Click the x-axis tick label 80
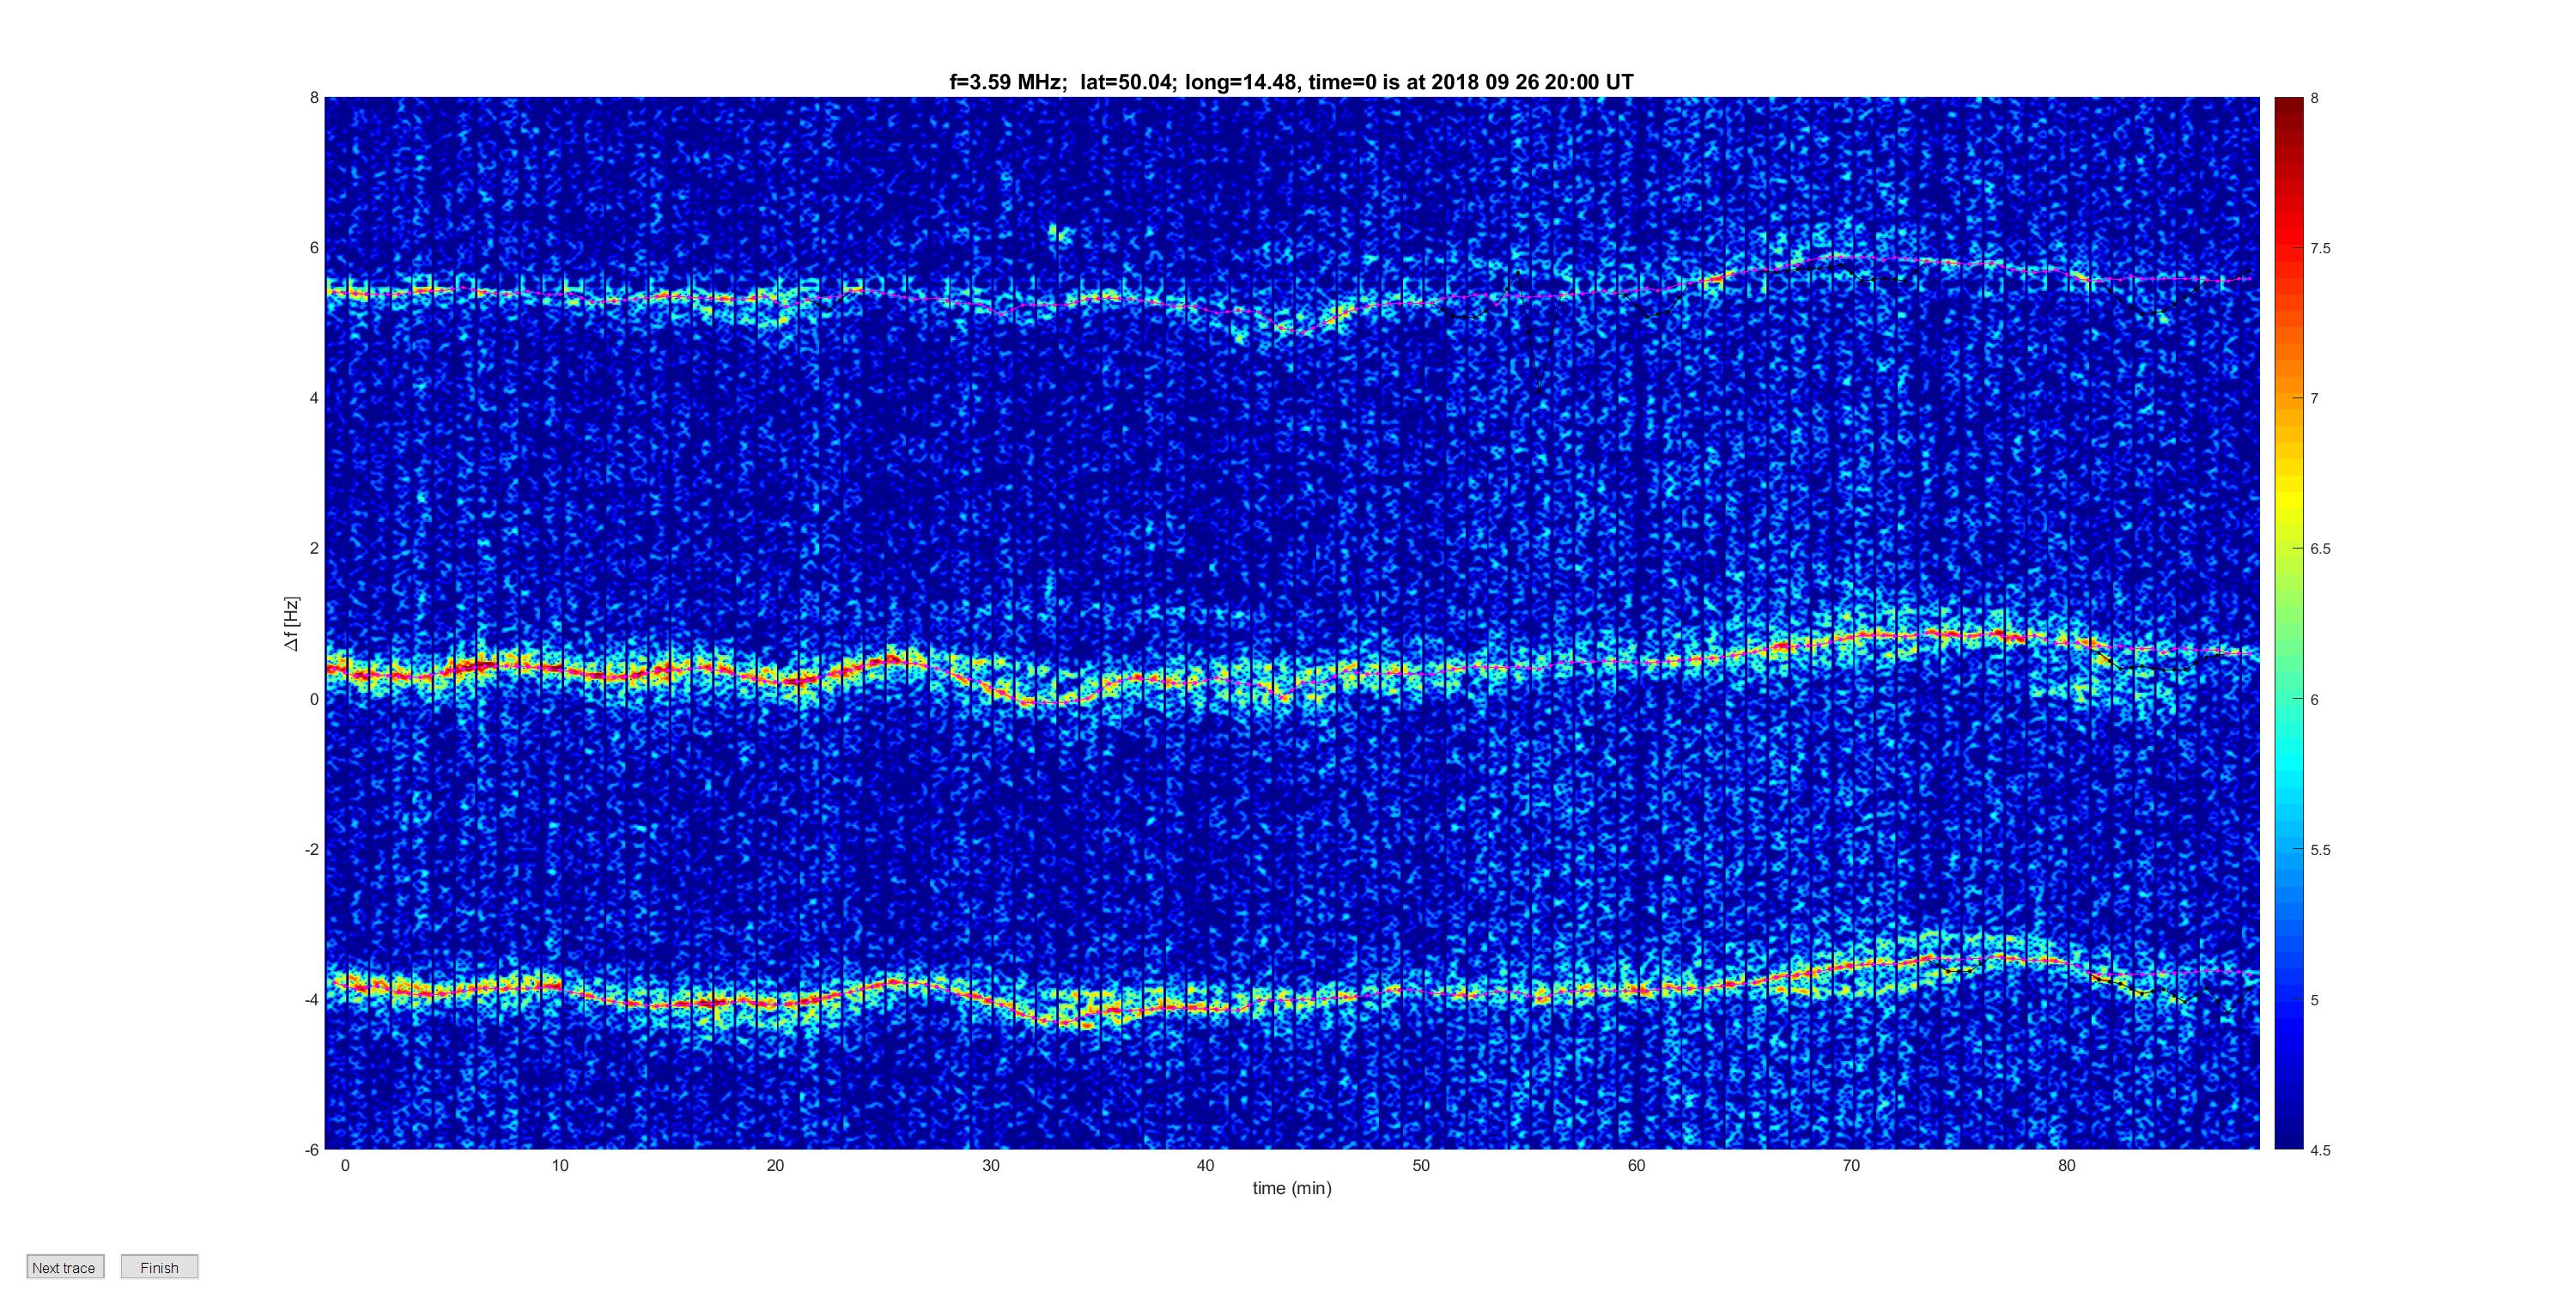The height and width of the screenshot is (1292, 2576). [x=2067, y=1166]
